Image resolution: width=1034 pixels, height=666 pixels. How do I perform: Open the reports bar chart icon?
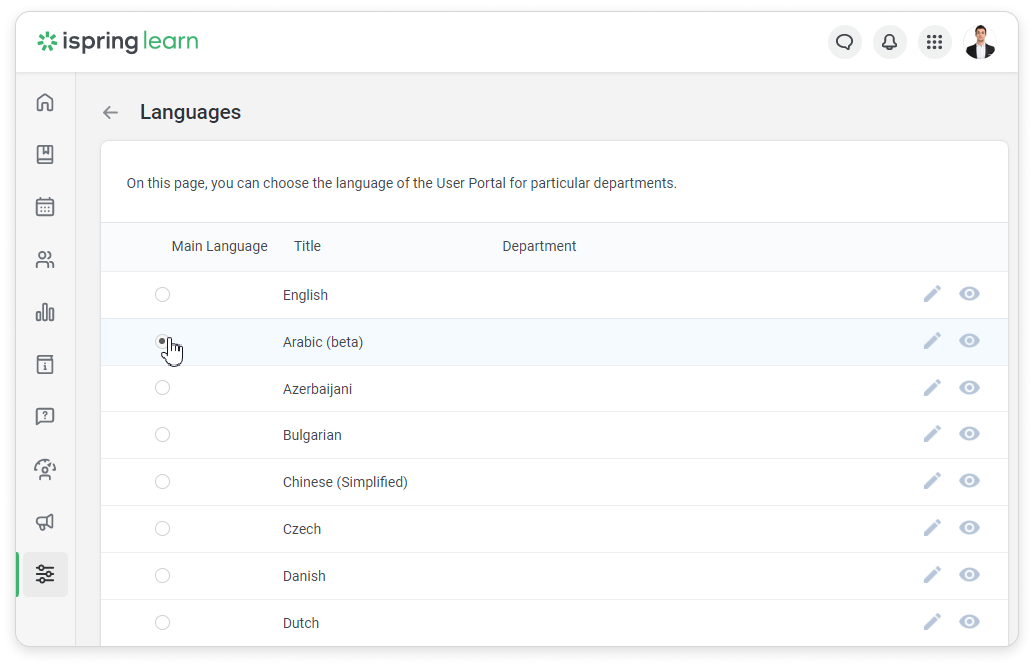point(45,312)
